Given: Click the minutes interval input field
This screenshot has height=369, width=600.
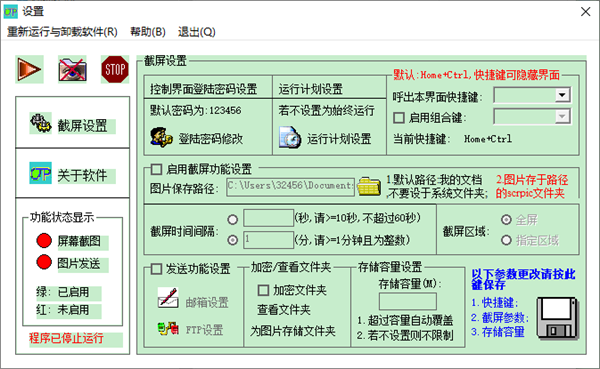Looking at the screenshot, I should coord(269,240).
